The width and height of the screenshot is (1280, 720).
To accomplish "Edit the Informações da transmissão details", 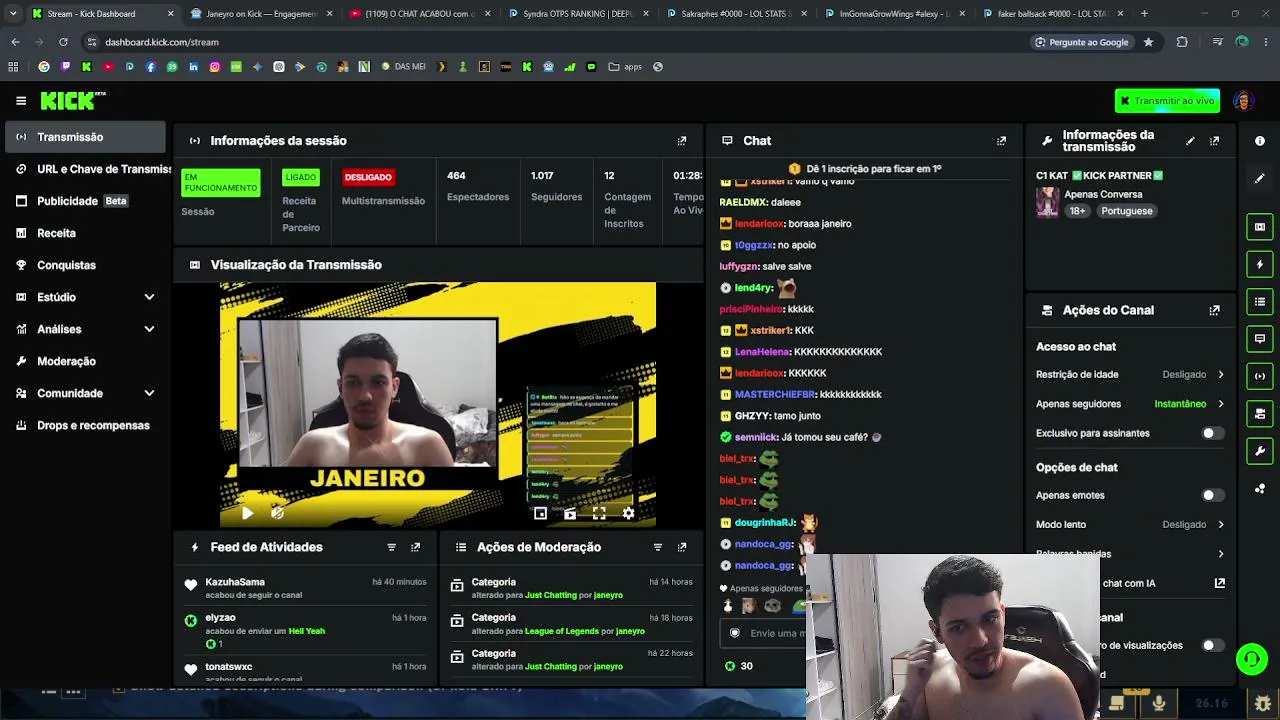I will pyautogui.click(x=1190, y=141).
